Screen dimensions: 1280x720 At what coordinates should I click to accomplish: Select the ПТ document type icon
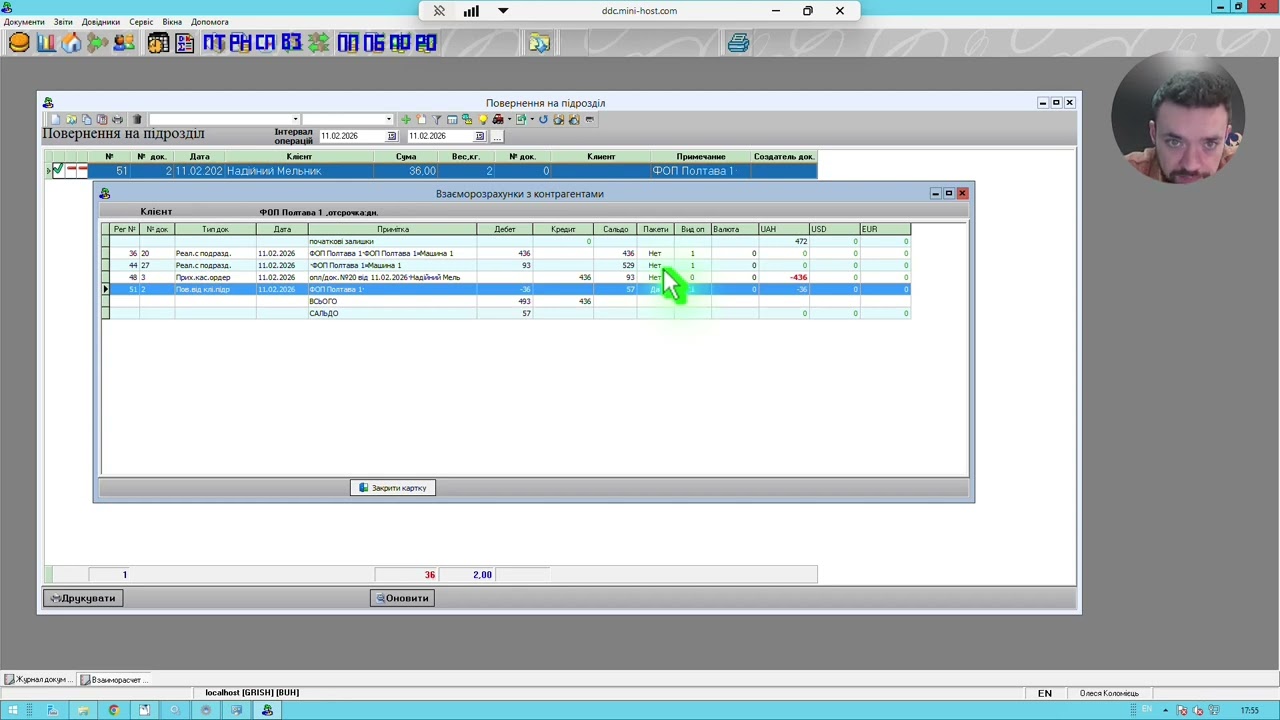tap(214, 43)
